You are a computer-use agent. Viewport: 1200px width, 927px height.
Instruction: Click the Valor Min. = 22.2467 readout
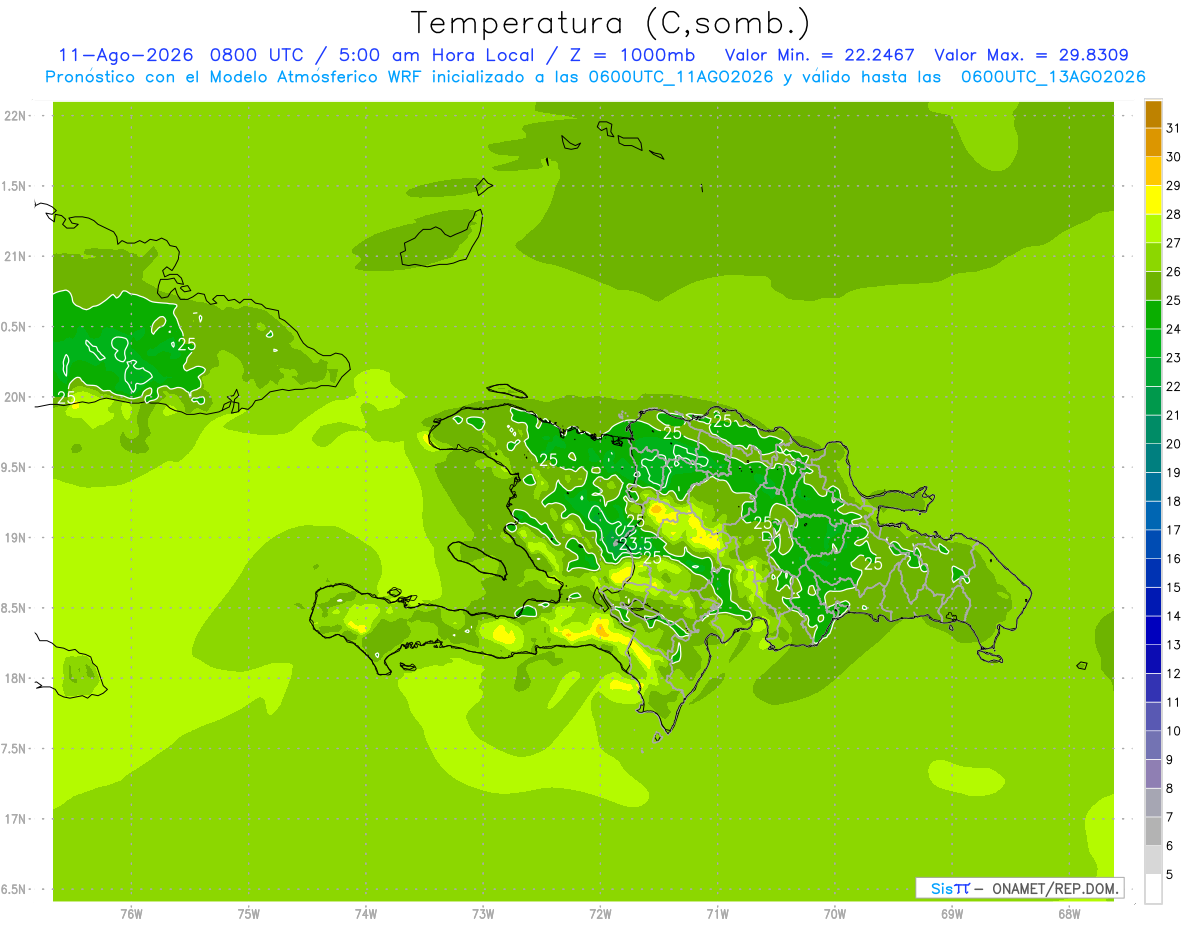[820, 55]
